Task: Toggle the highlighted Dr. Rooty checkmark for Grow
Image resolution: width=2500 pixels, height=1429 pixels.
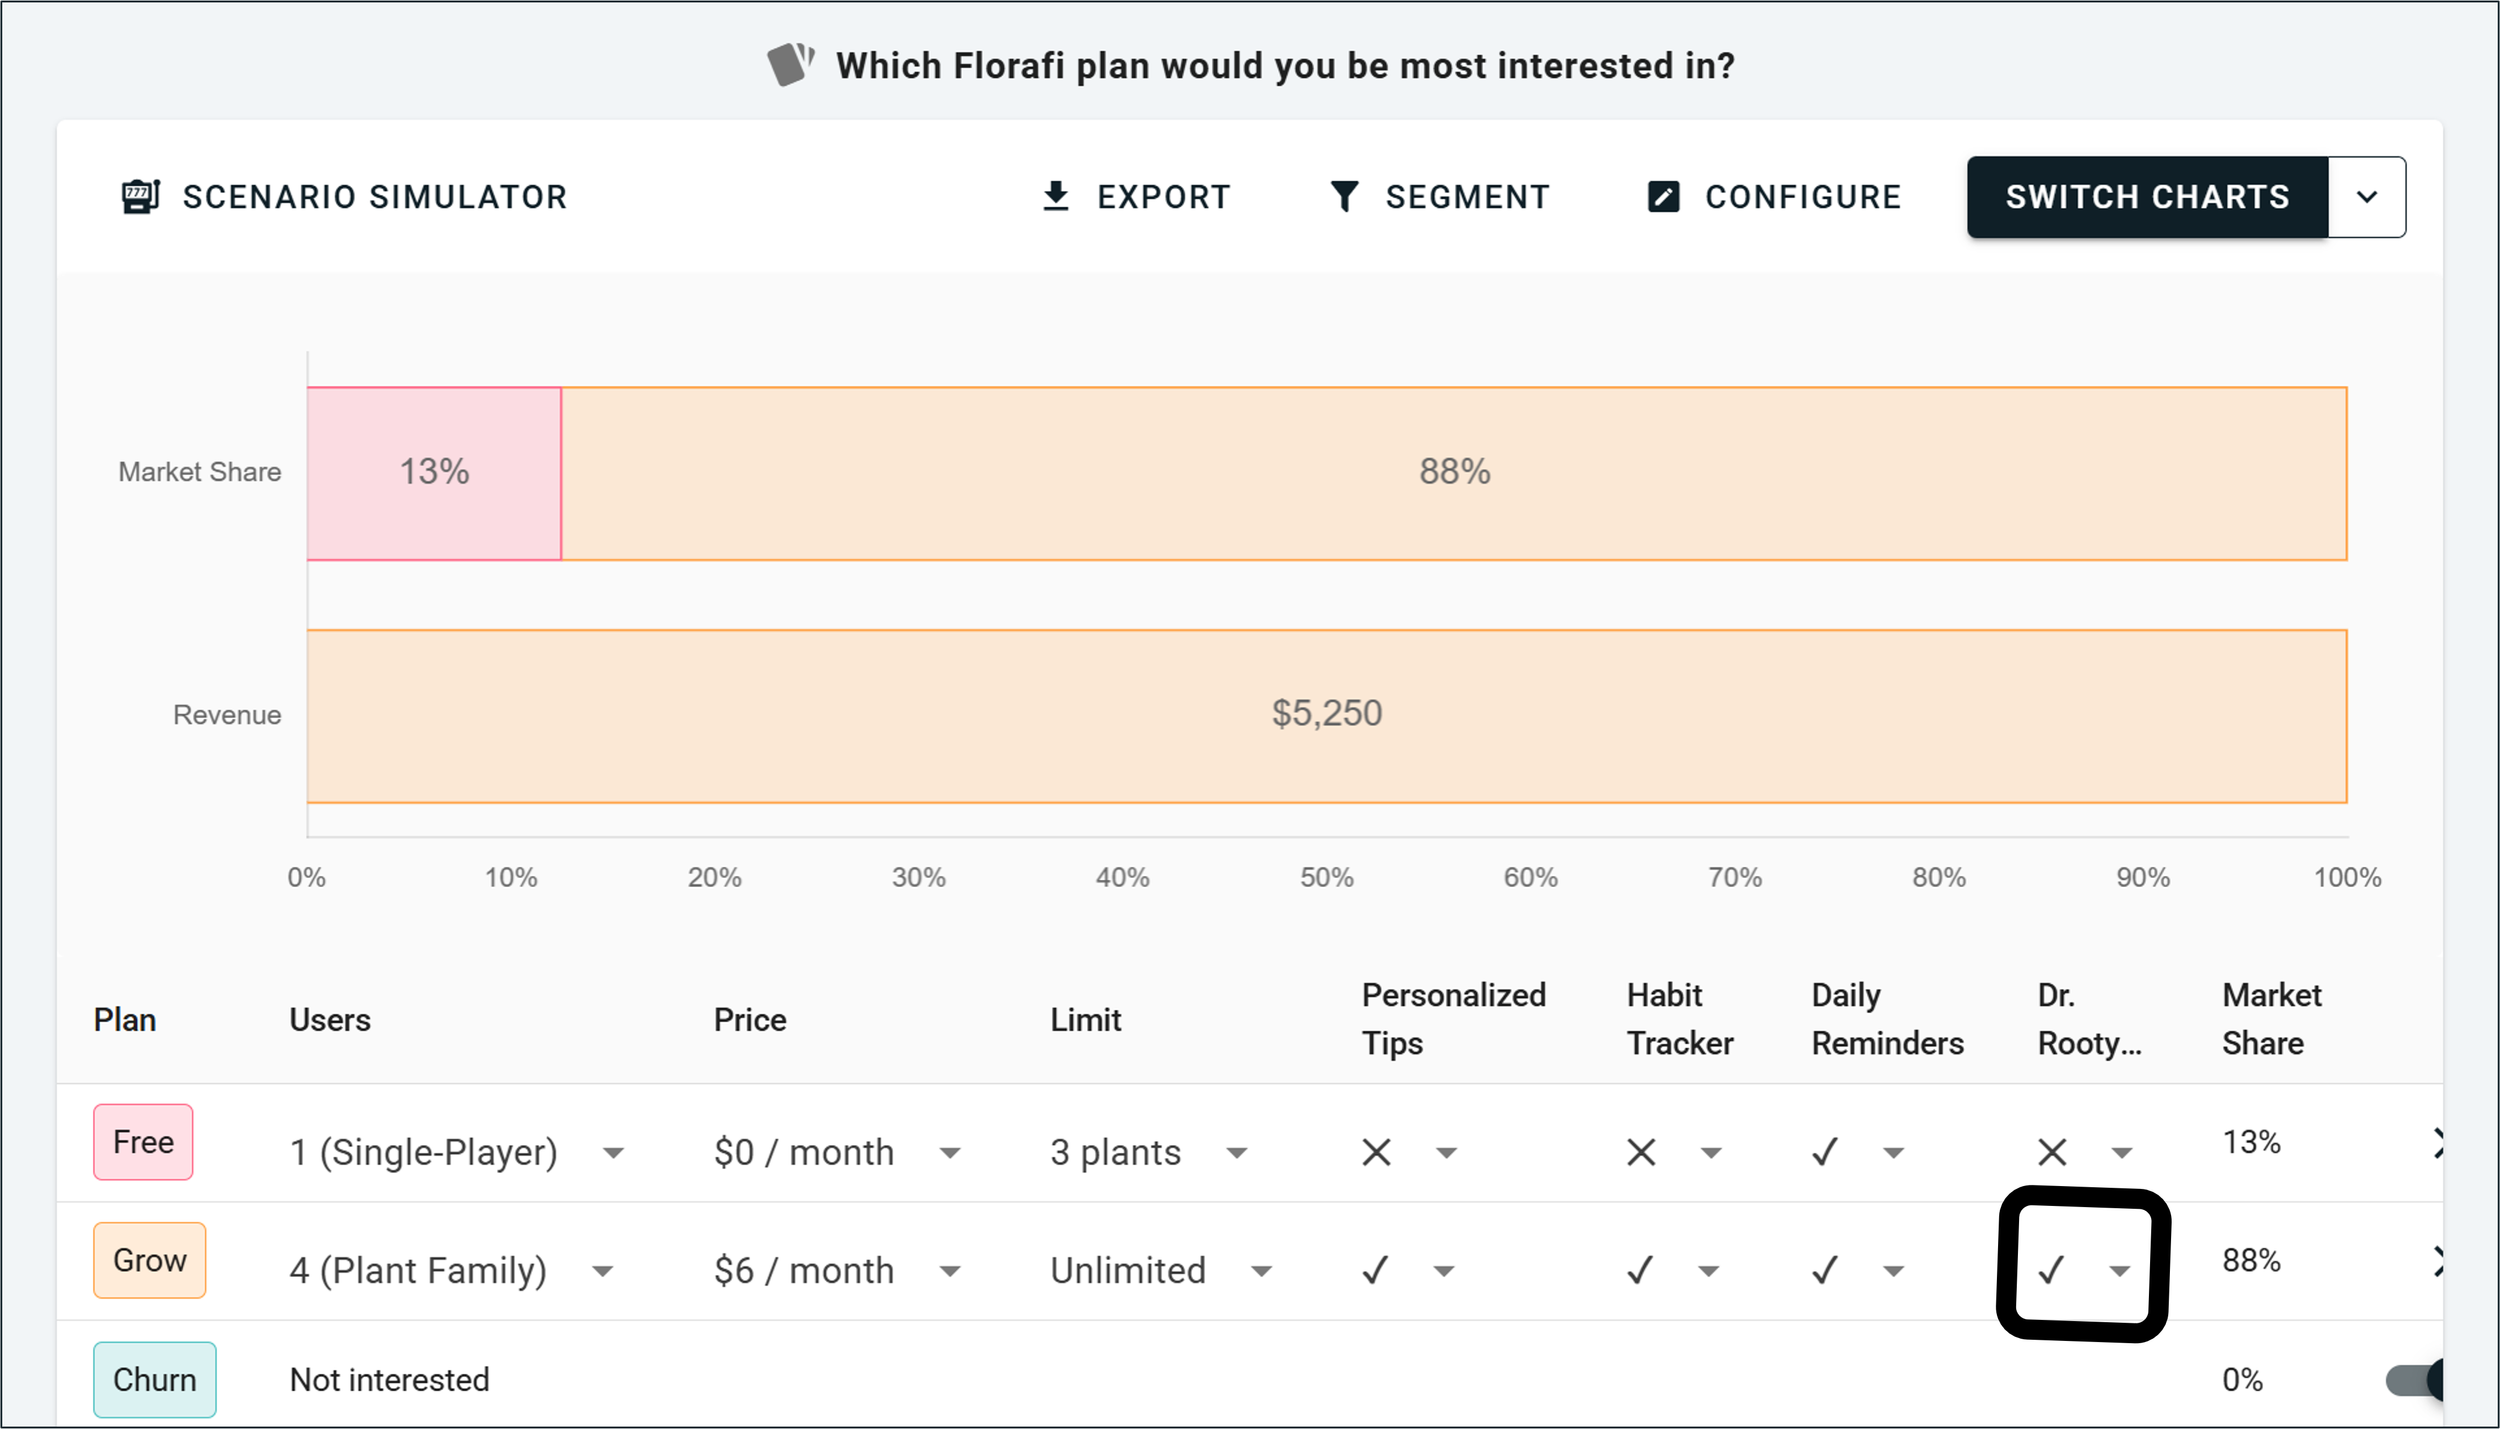Action: (x=2053, y=1270)
